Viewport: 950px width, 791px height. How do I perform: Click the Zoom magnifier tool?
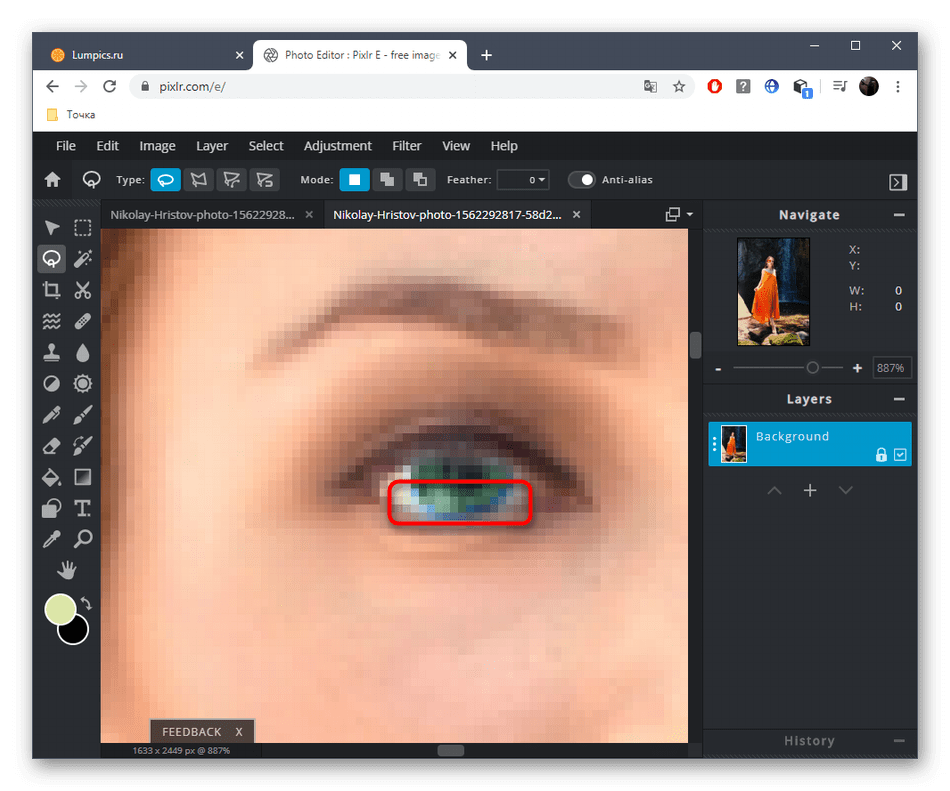click(x=83, y=539)
